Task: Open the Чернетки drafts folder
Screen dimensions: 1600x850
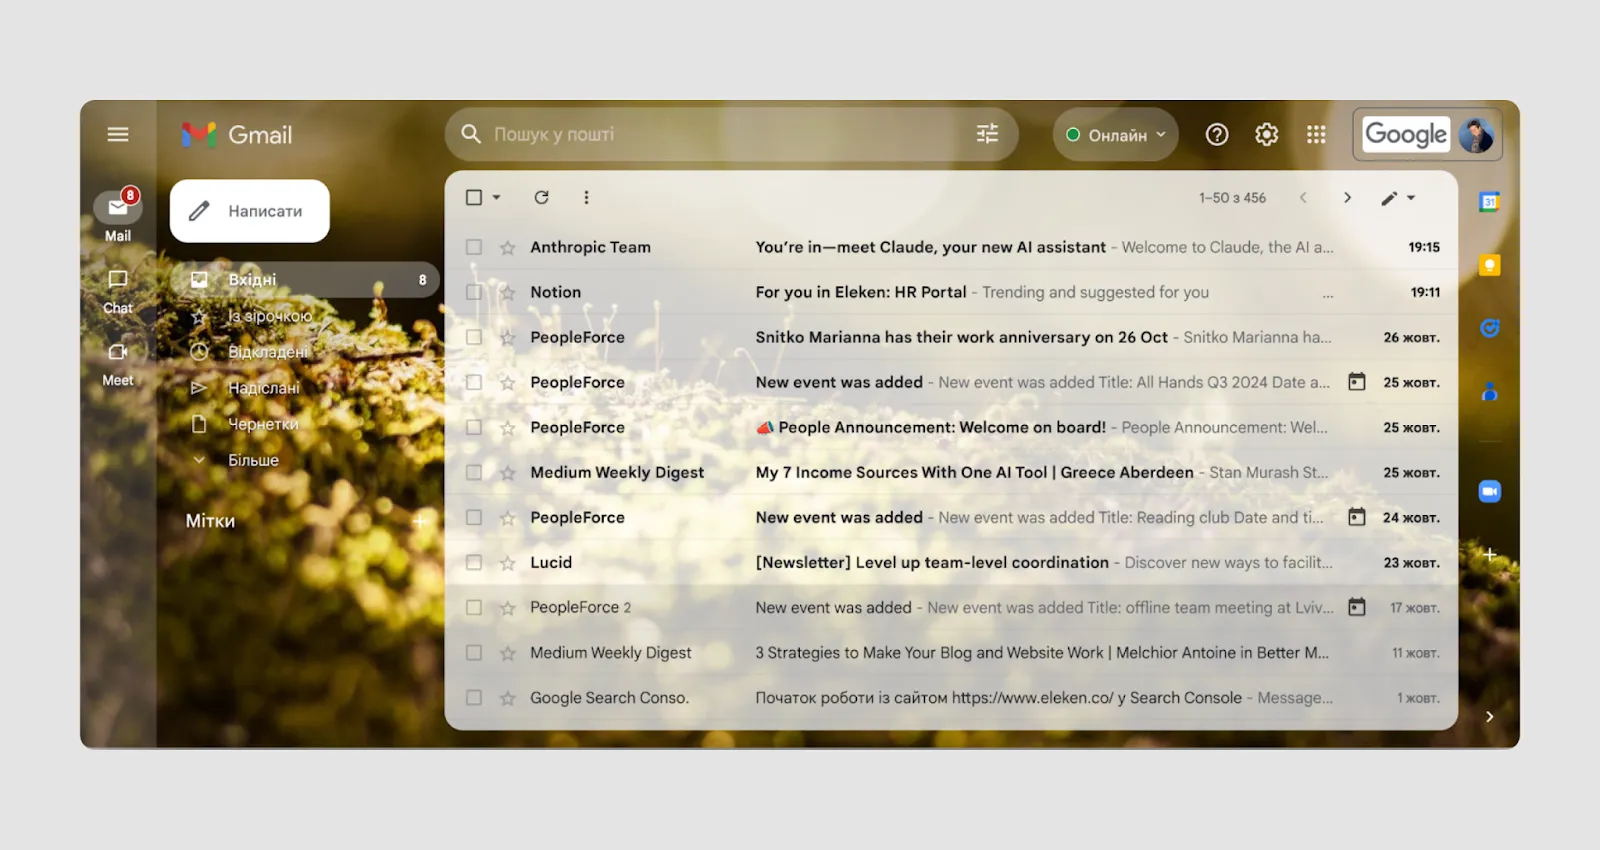Action: [263, 424]
